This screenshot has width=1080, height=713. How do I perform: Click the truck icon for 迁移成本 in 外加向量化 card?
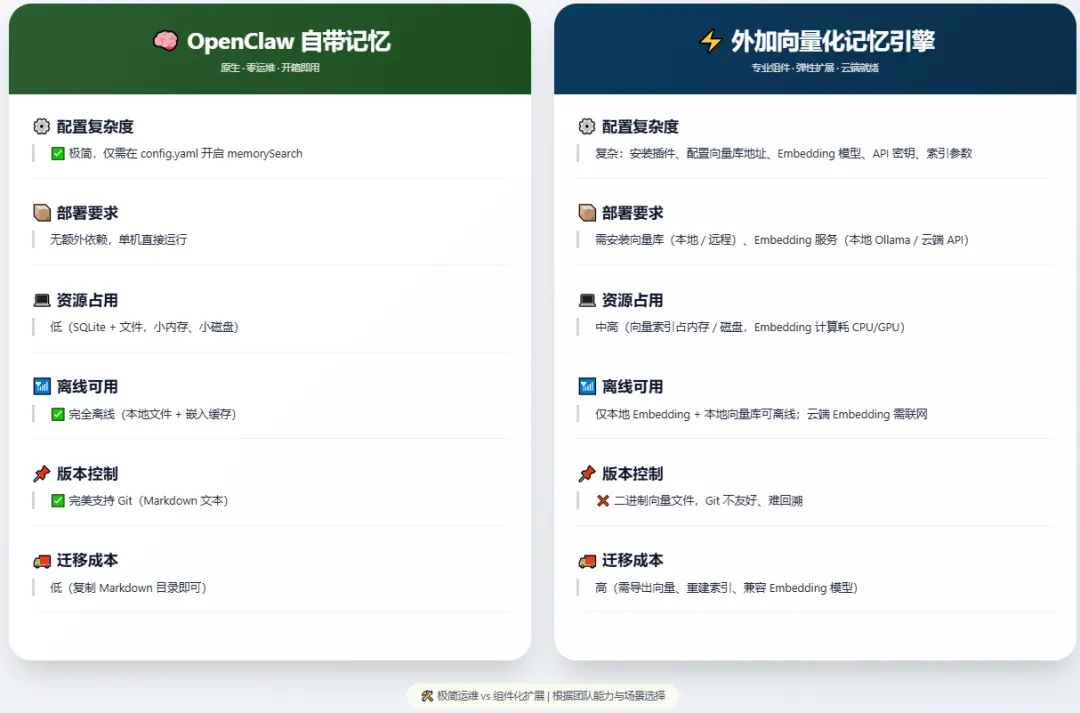click(x=587, y=561)
